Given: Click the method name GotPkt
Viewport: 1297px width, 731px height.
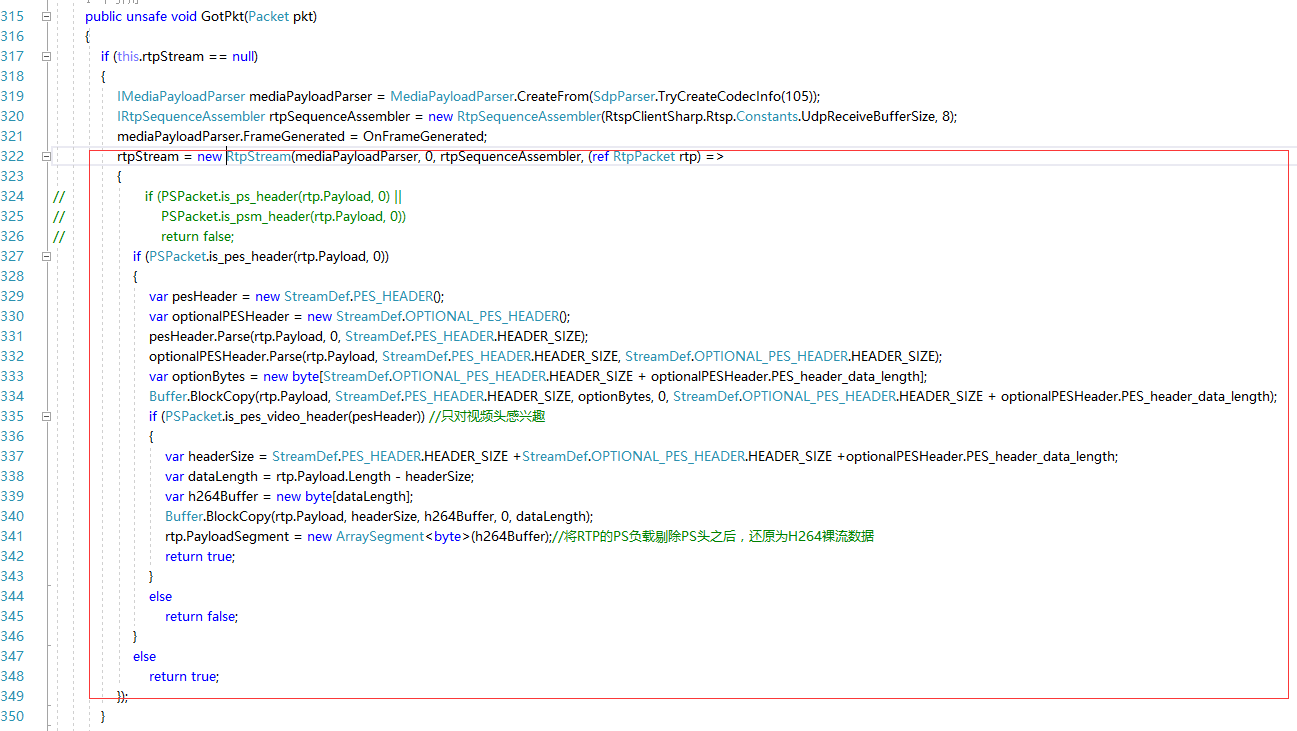Looking at the screenshot, I should [222, 16].
